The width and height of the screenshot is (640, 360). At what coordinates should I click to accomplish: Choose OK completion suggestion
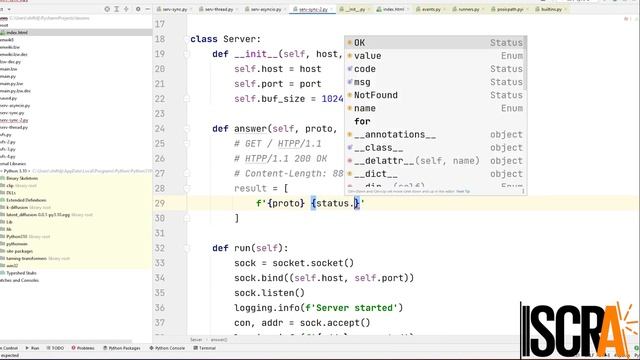(435, 42)
